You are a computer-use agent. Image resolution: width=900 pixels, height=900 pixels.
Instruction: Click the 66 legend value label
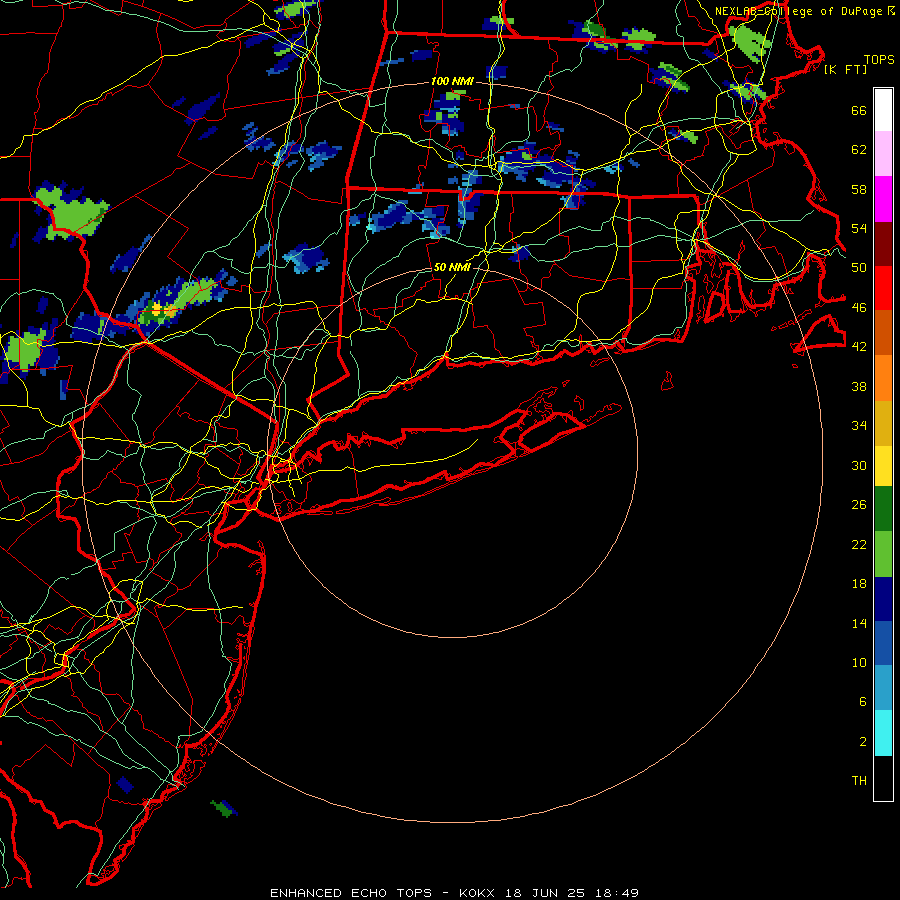pos(859,111)
